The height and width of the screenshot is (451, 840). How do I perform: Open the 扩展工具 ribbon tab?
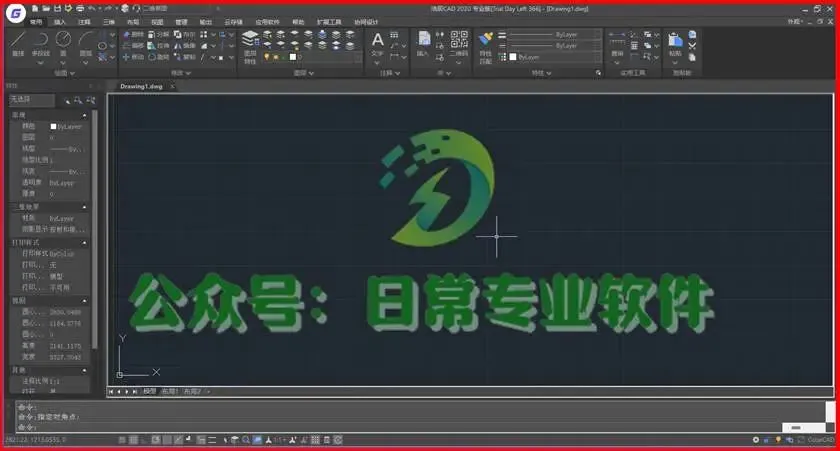(x=329, y=22)
